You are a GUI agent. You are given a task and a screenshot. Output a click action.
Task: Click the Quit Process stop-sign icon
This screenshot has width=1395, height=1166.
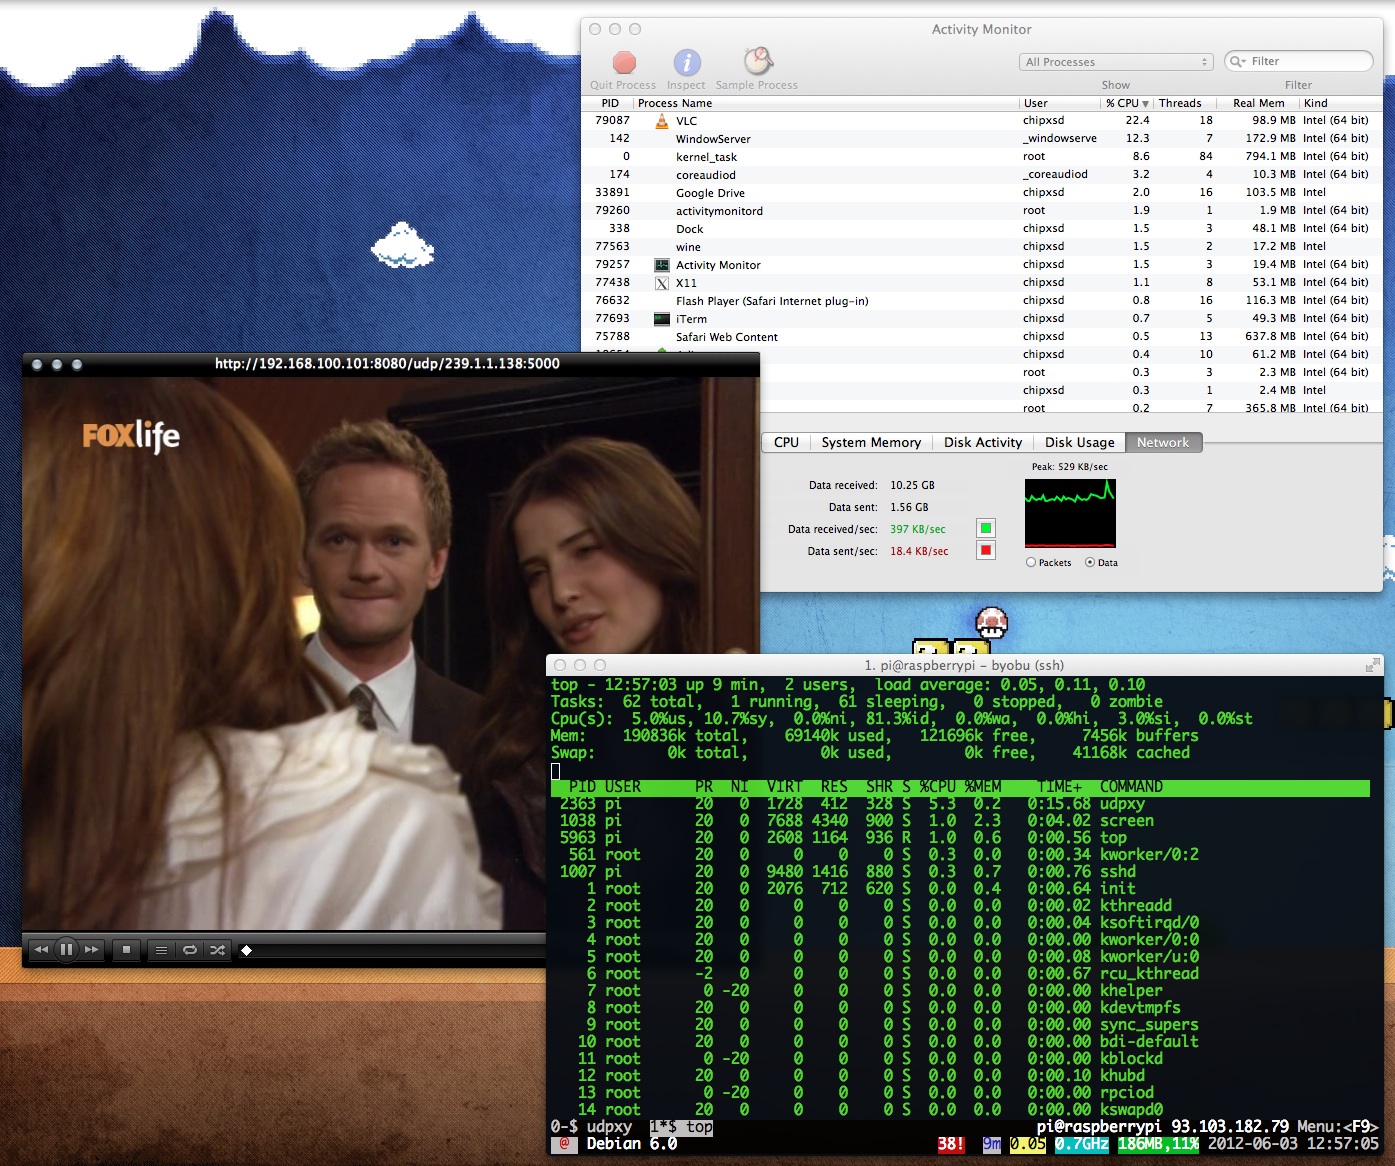623,60
